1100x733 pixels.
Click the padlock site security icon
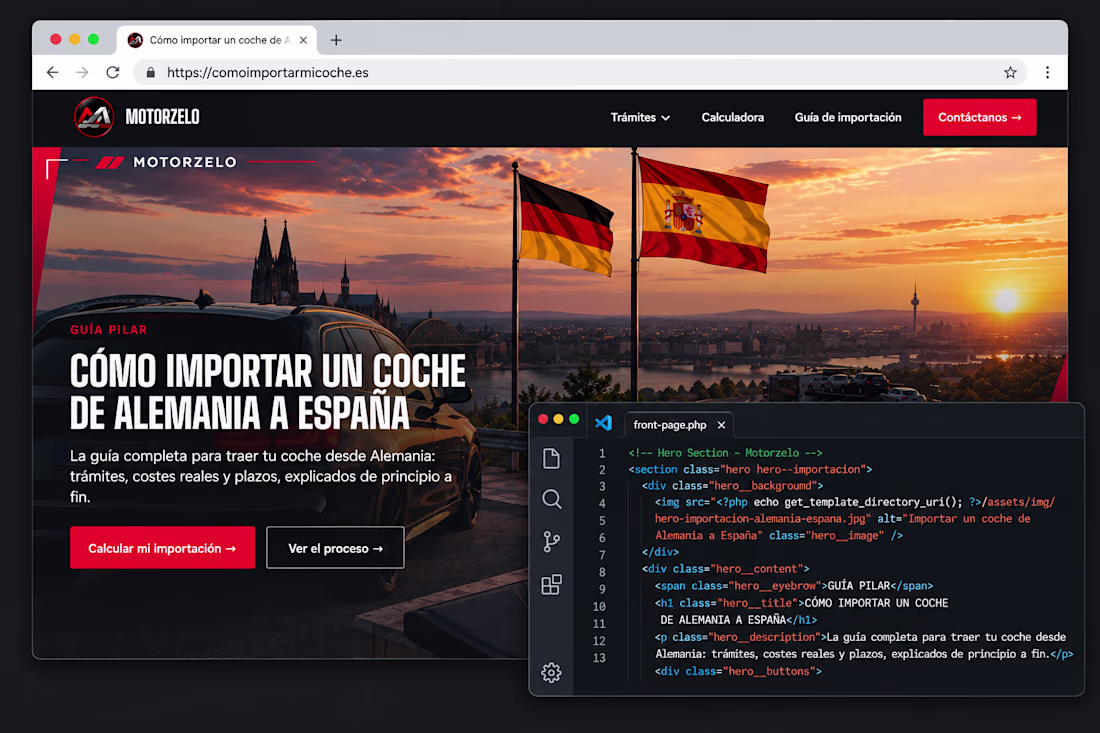(x=150, y=72)
